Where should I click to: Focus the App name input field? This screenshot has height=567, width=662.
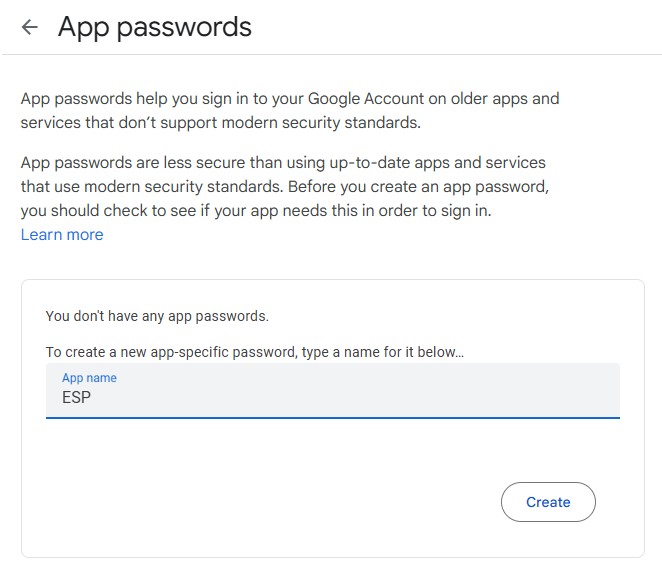[x=332, y=390]
